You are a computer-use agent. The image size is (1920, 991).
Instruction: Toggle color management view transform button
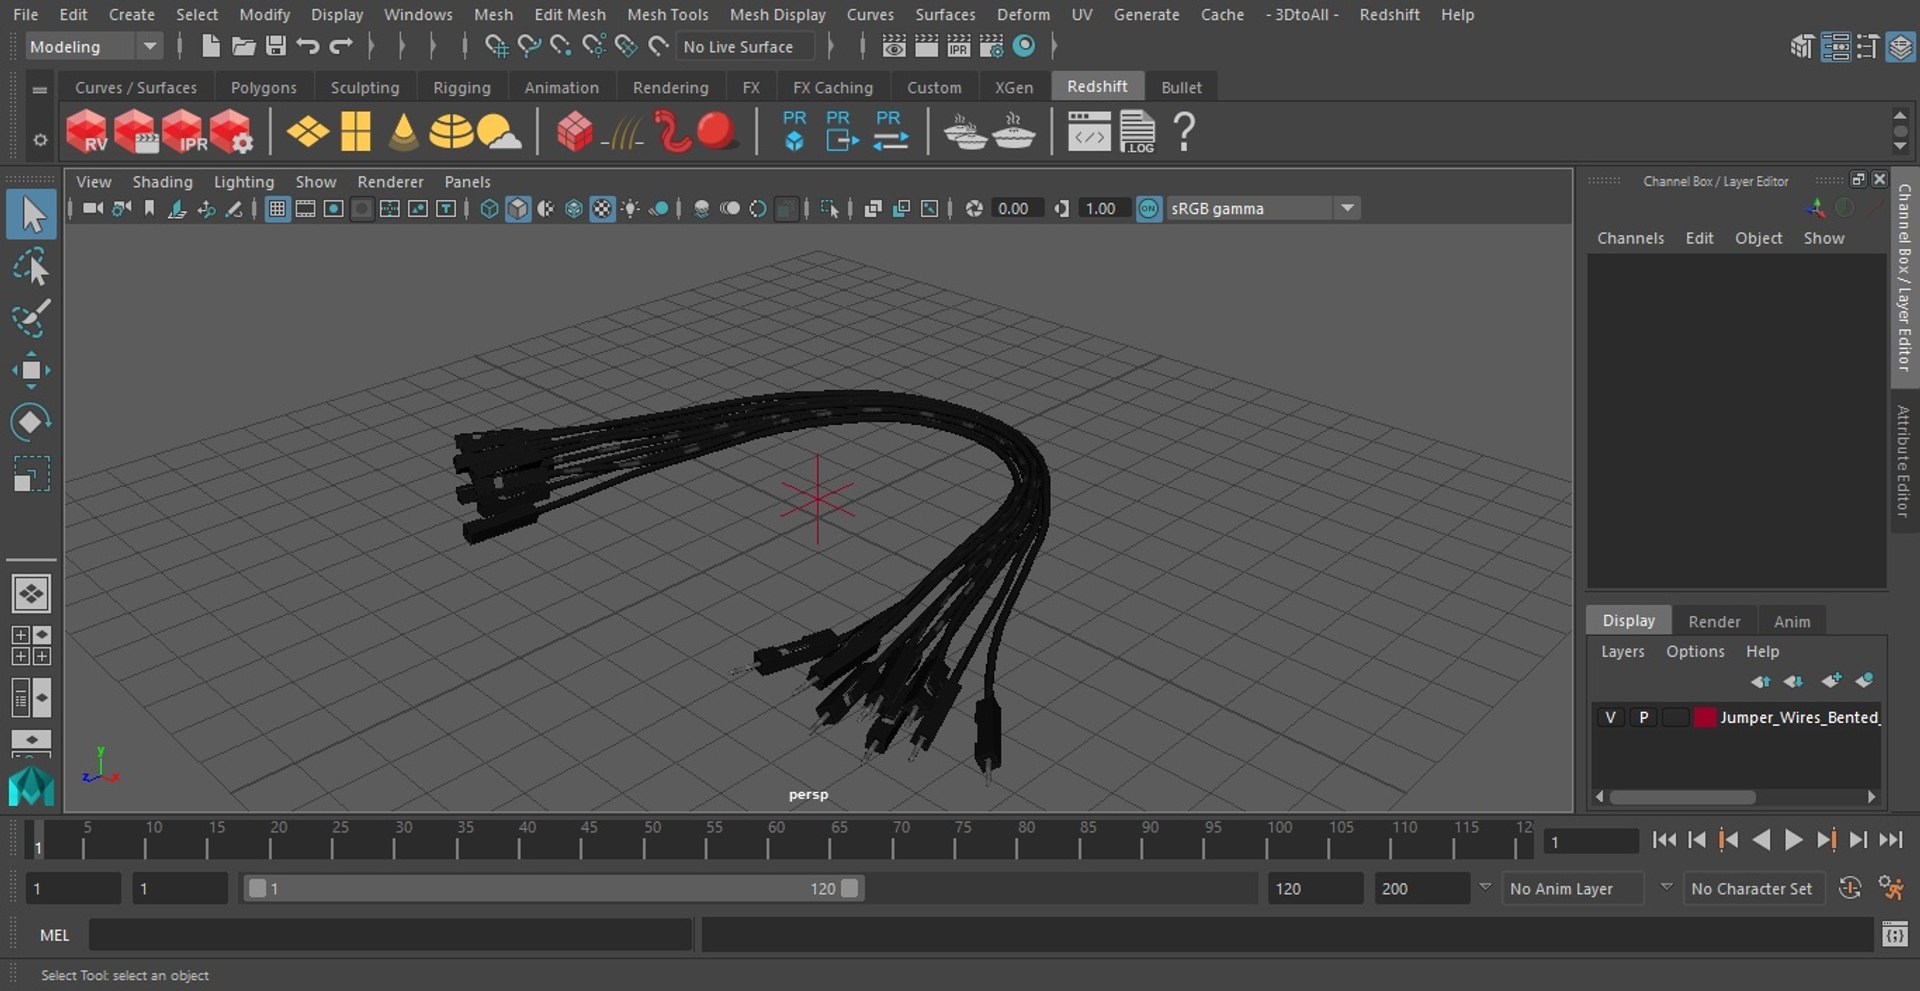pyautogui.click(x=1149, y=208)
